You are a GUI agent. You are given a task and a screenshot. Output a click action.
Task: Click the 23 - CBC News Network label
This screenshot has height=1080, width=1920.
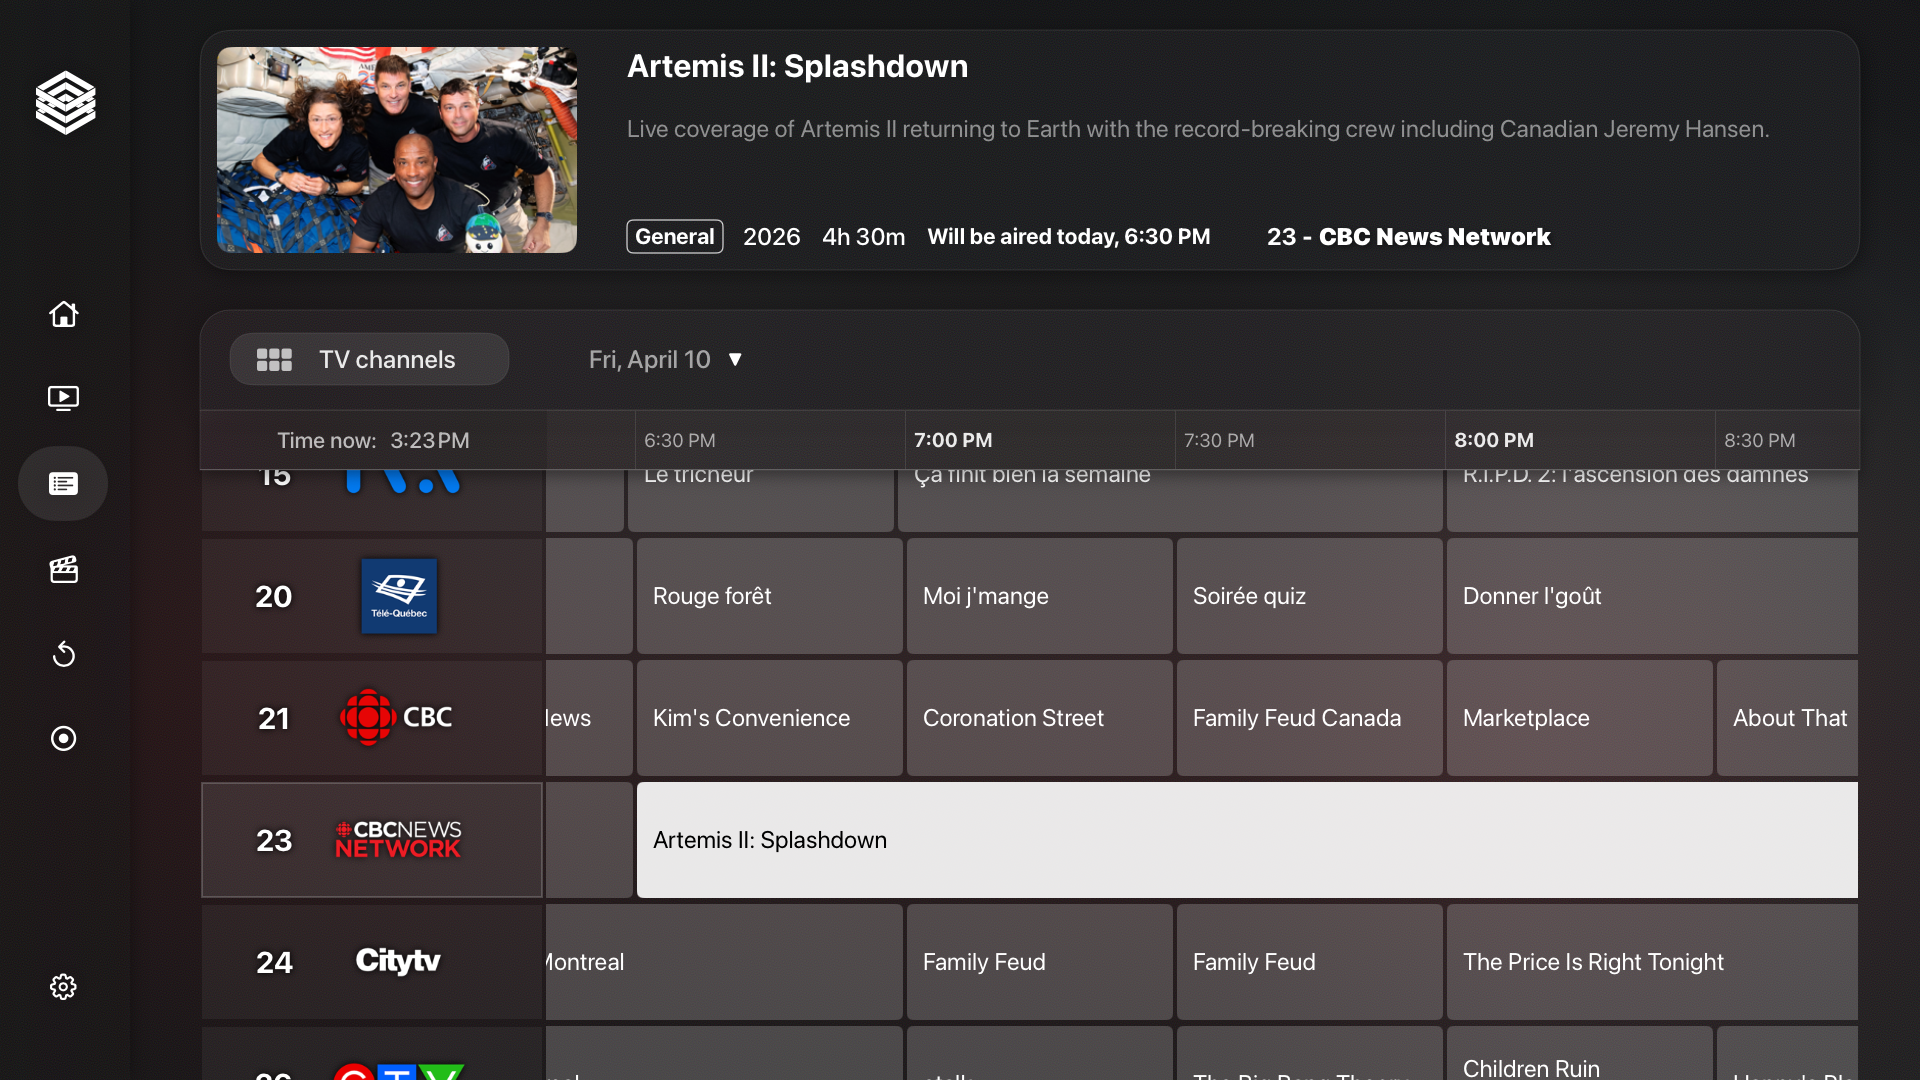pyautogui.click(x=1408, y=237)
